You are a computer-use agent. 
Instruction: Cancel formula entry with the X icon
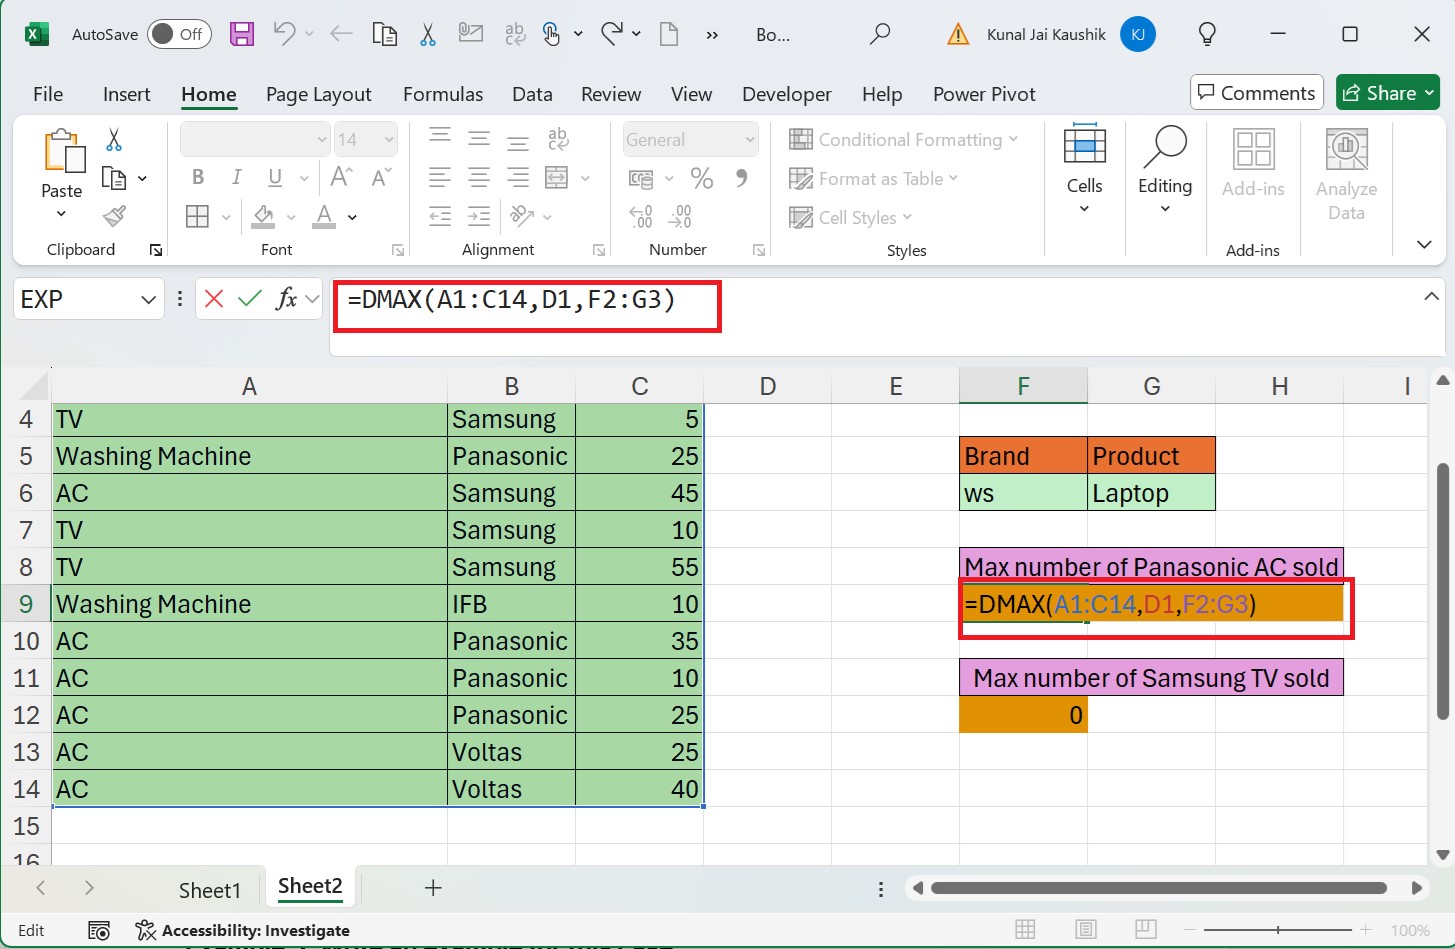[214, 298]
